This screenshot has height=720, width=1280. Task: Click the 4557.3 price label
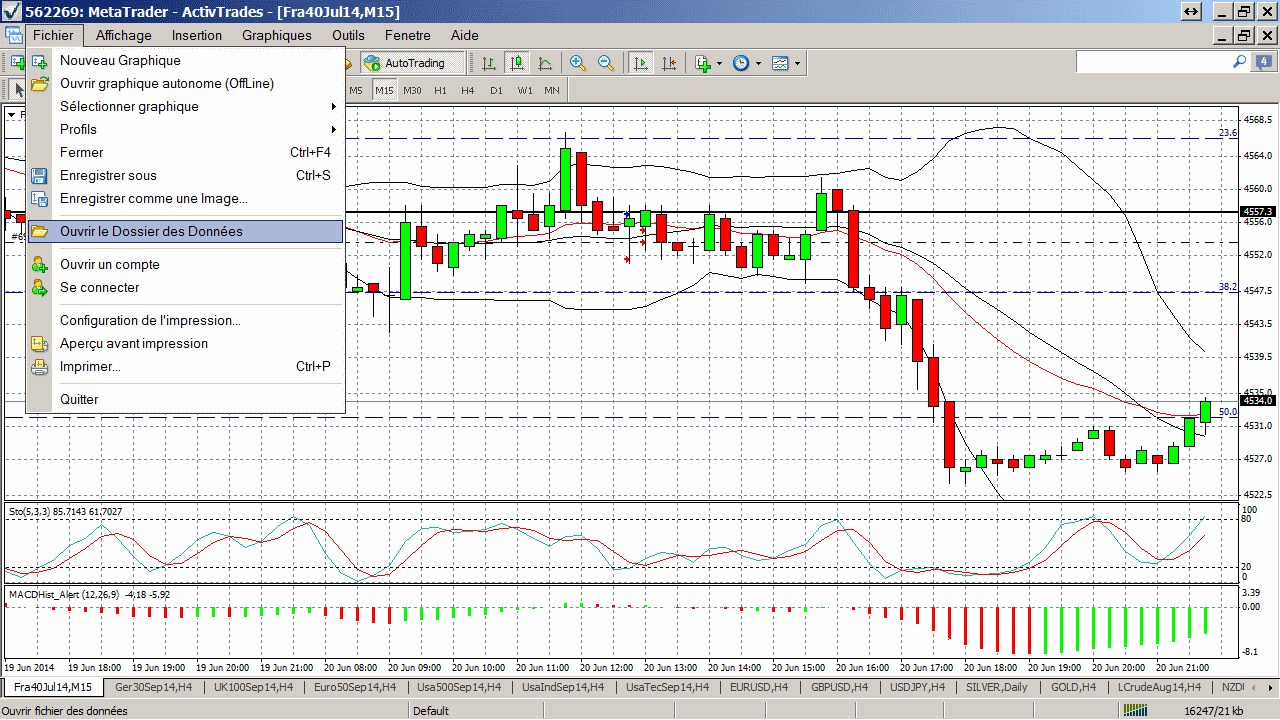pos(1257,212)
